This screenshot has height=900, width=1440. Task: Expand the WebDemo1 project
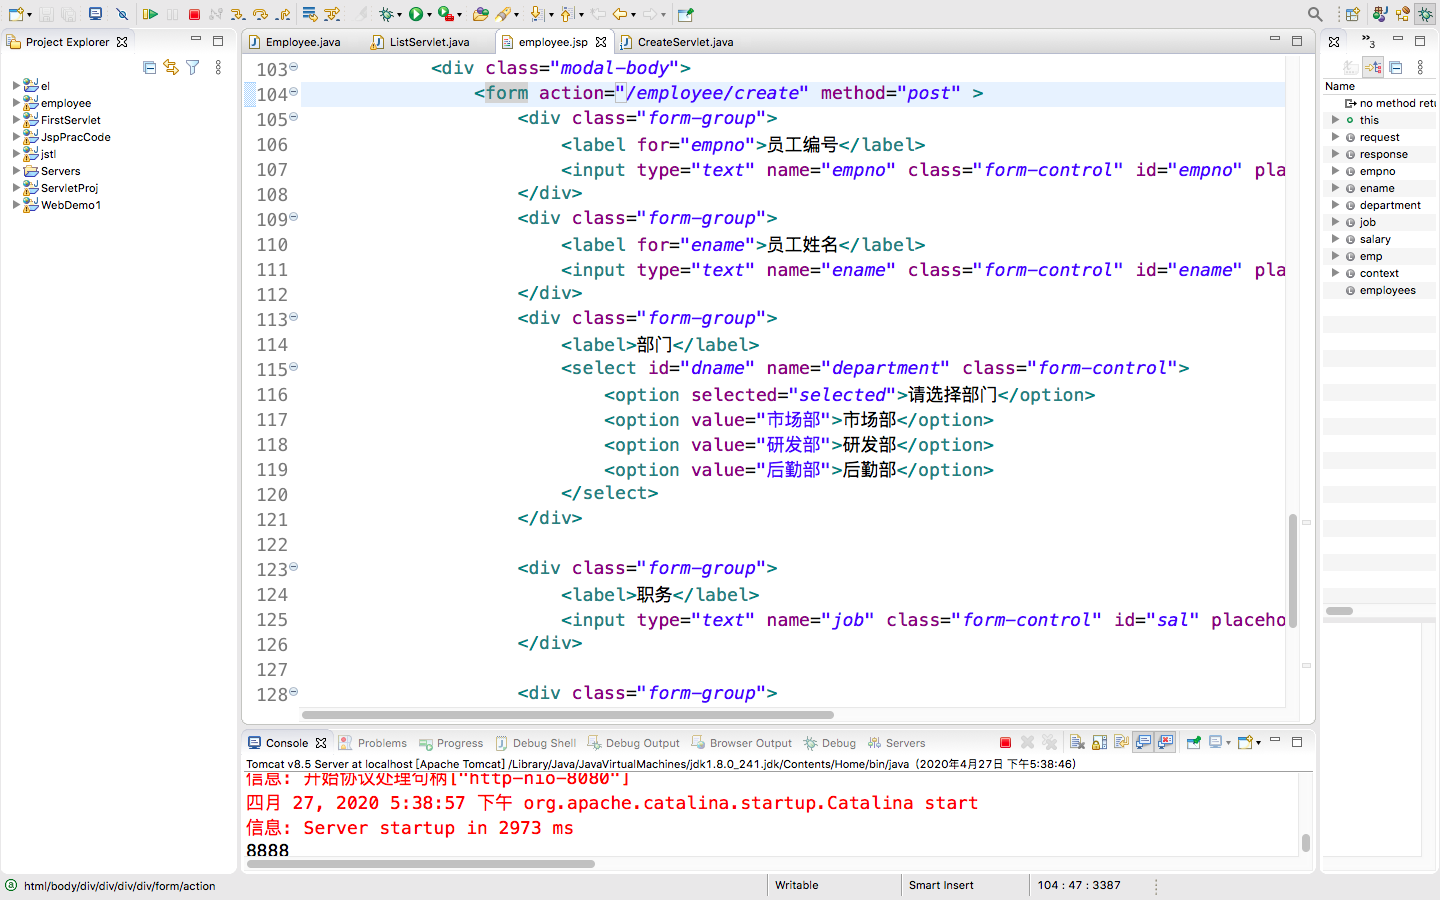click(x=16, y=205)
